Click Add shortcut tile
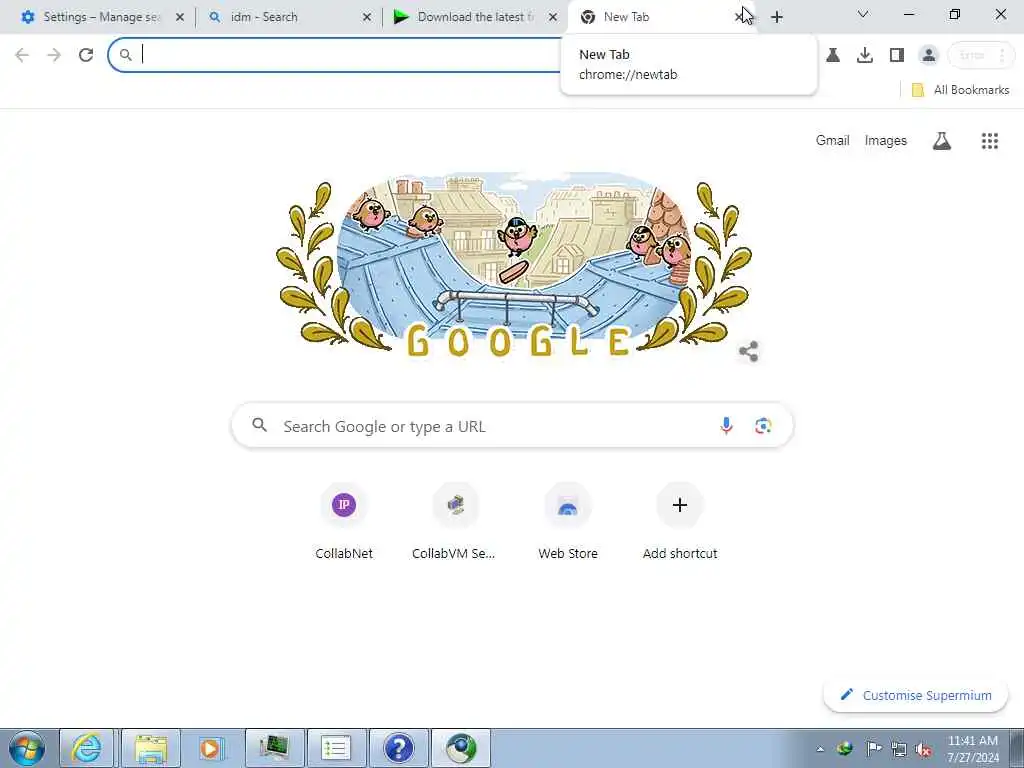Viewport: 1024px width, 768px height. (680, 521)
